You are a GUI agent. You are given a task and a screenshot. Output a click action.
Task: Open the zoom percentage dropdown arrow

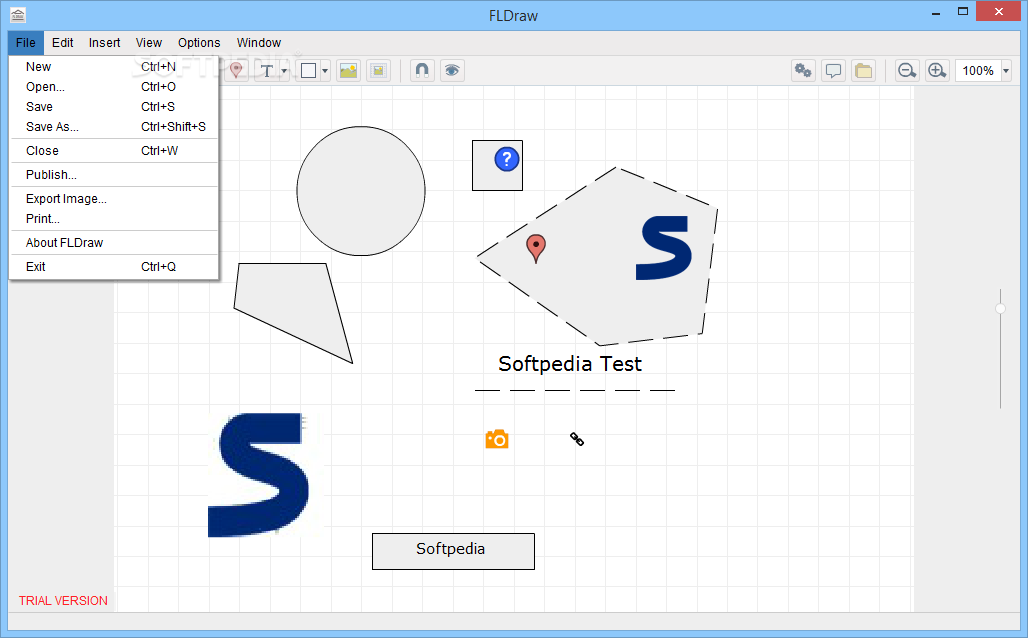click(x=1006, y=71)
